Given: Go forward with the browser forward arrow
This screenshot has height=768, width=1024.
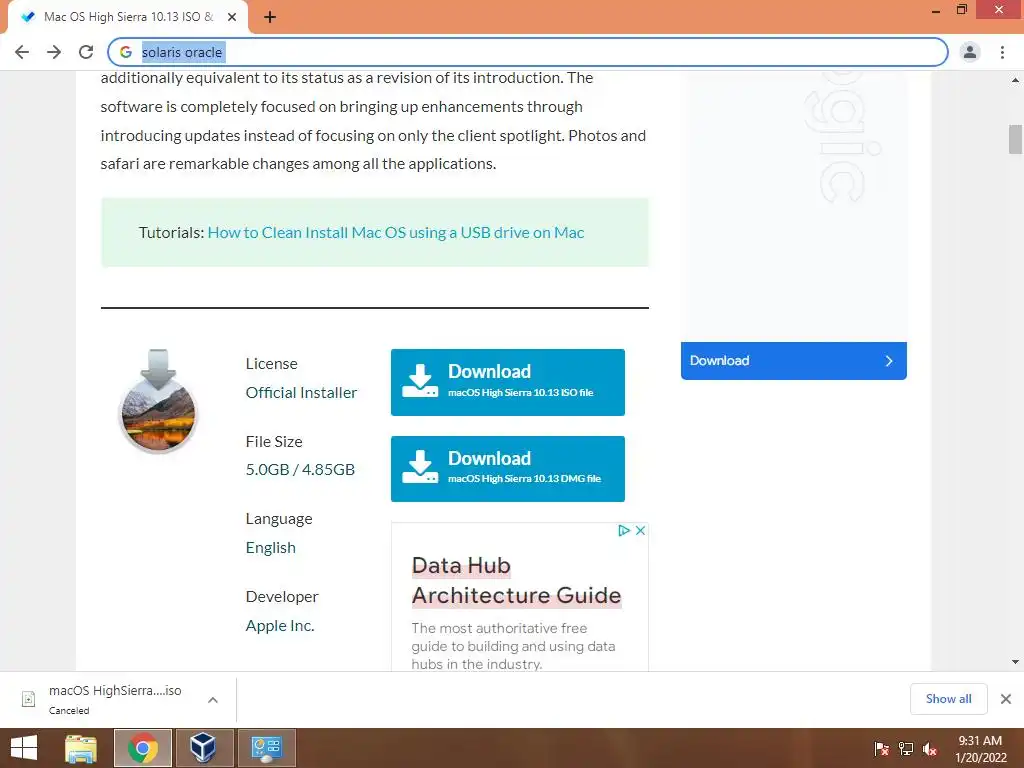Looking at the screenshot, I should 54,52.
